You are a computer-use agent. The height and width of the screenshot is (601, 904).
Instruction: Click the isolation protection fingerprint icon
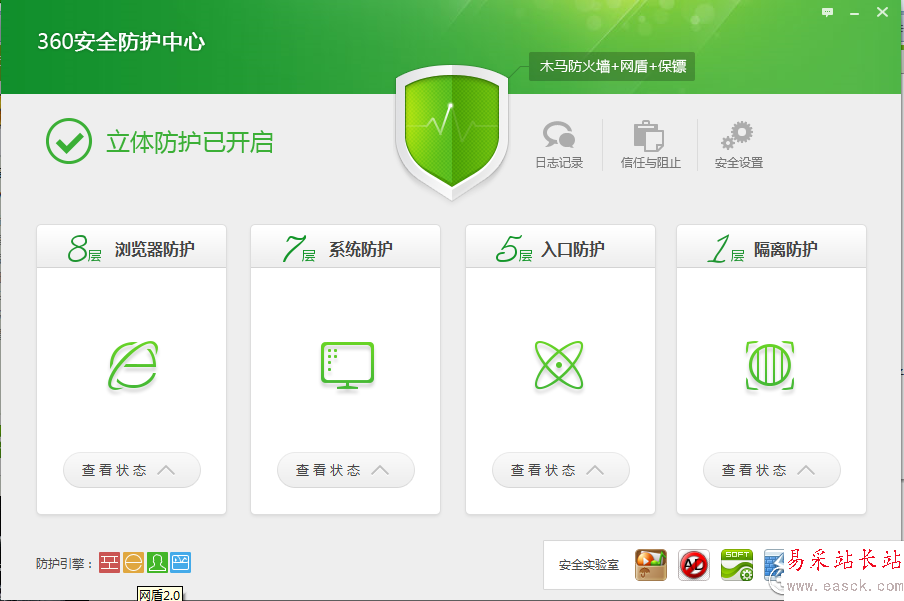771,366
